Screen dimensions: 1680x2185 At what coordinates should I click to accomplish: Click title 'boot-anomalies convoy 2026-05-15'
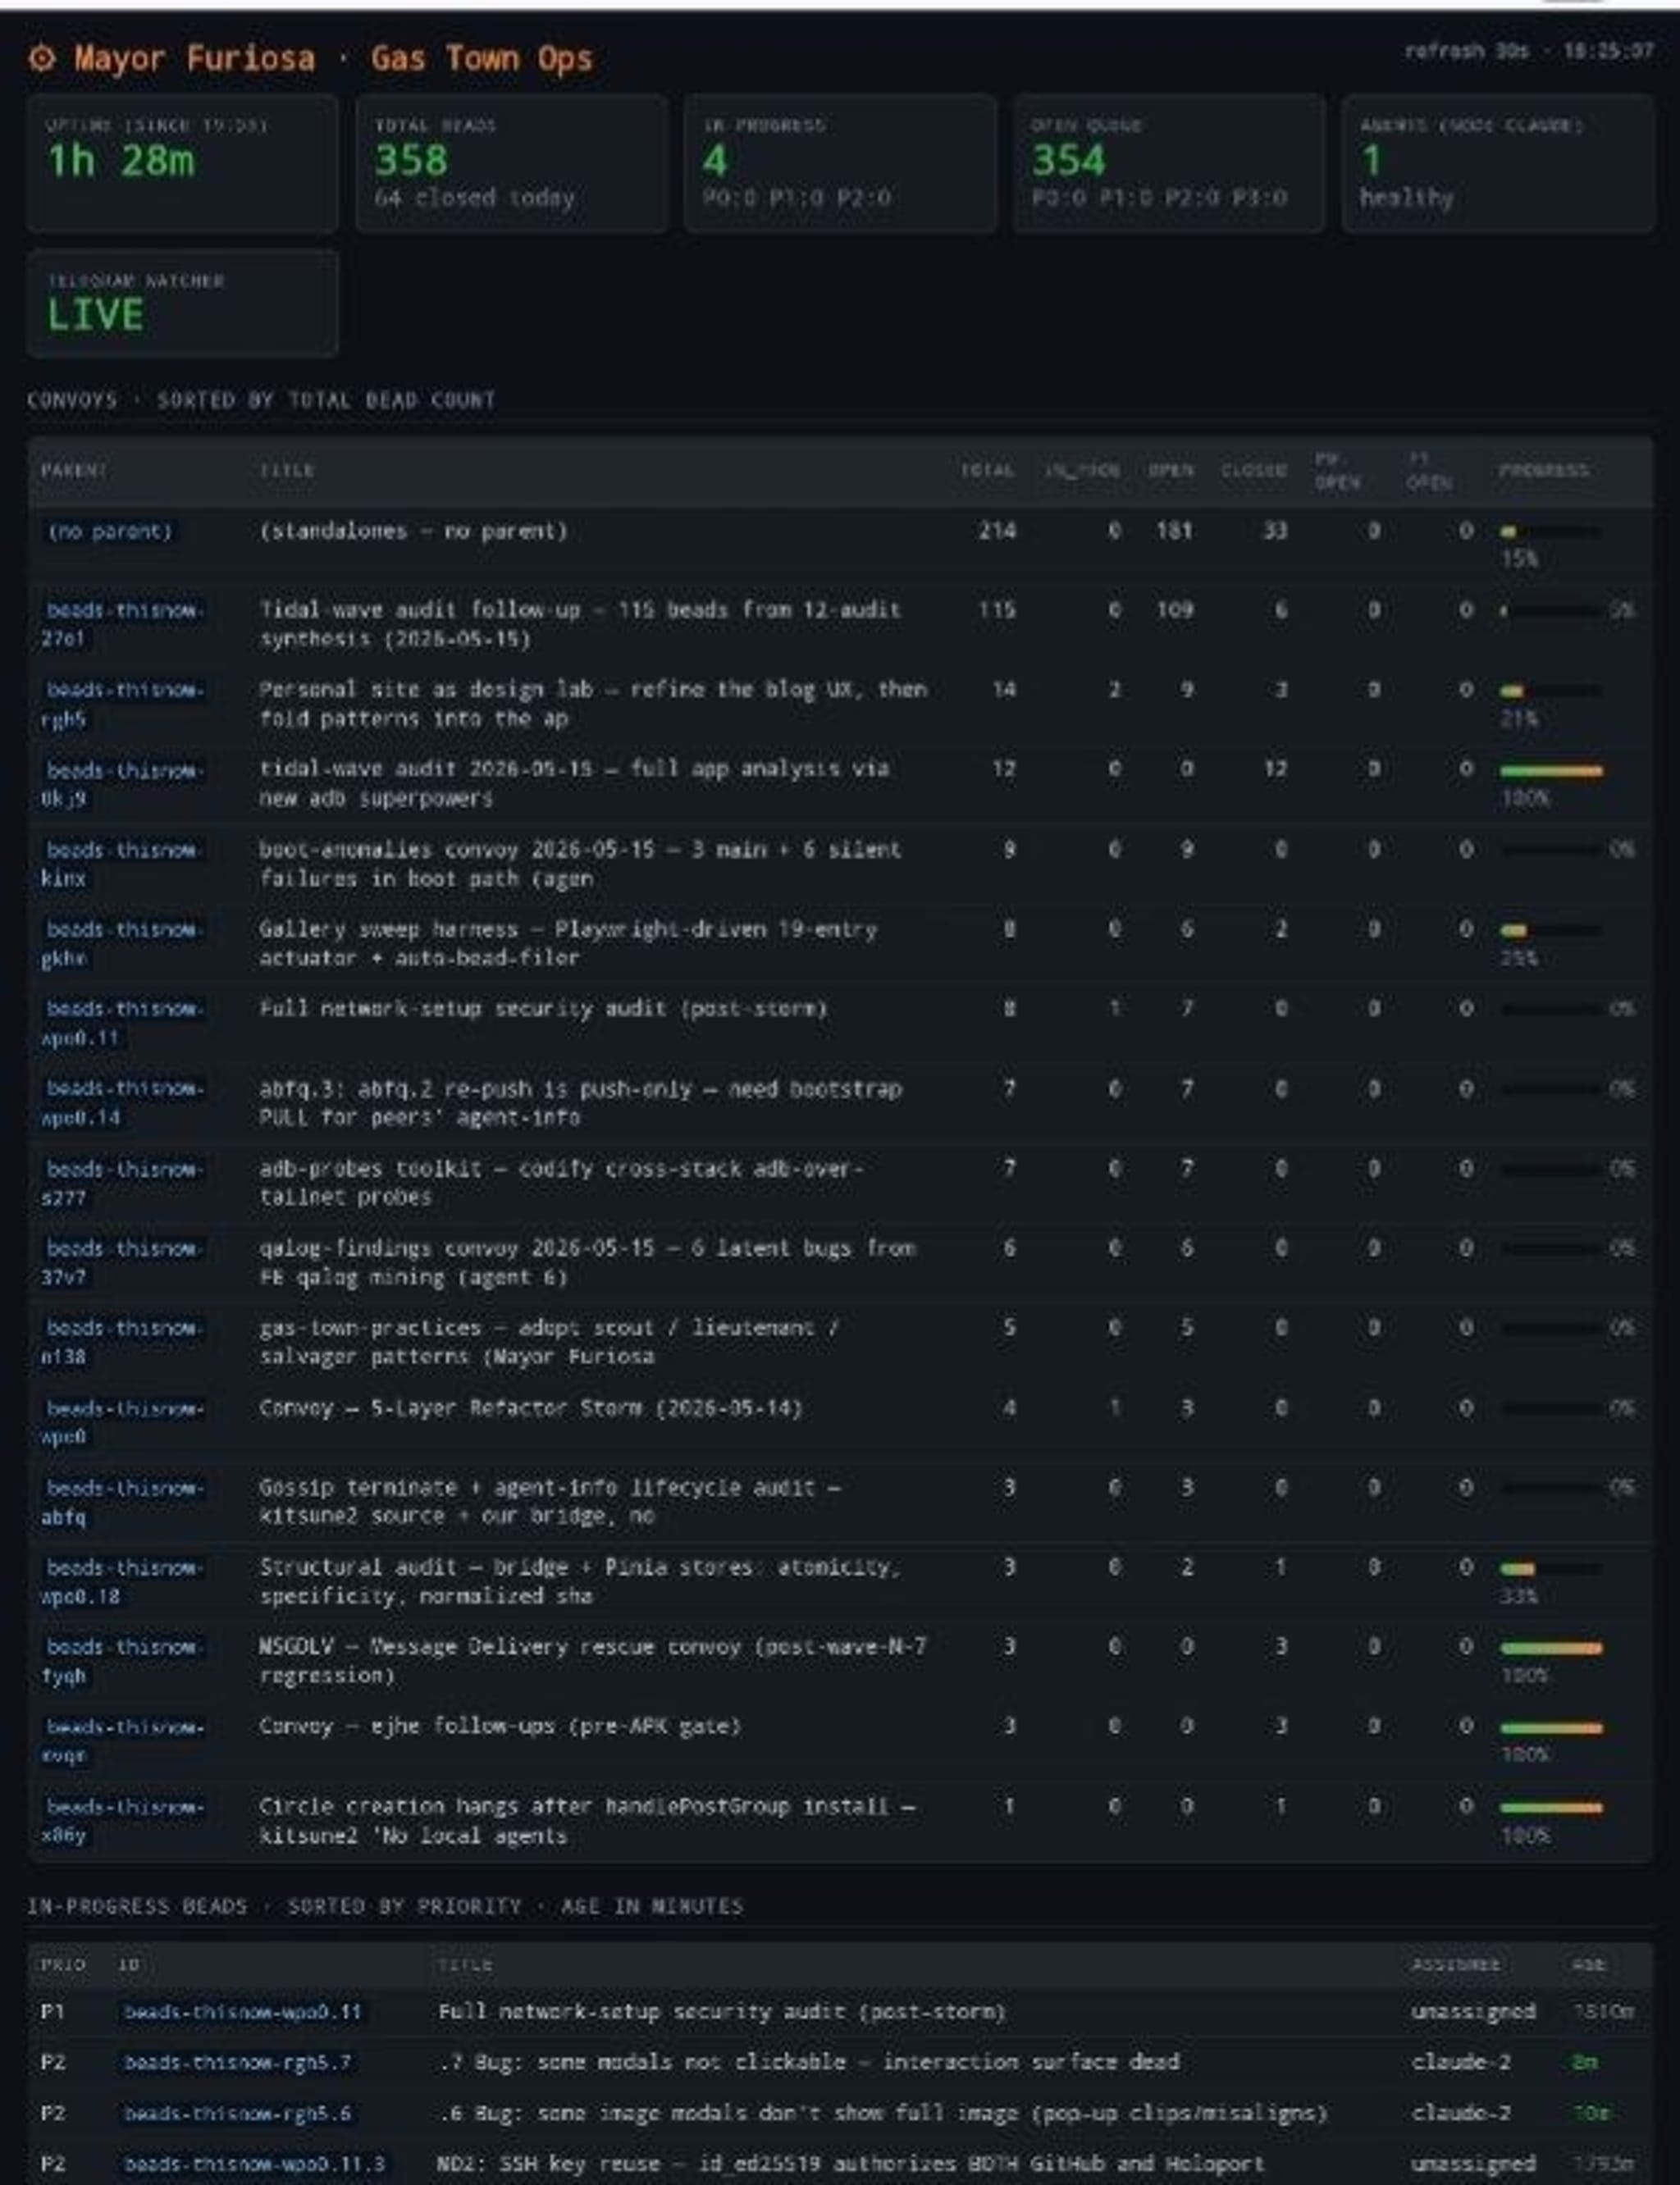pyautogui.click(x=580, y=864)
